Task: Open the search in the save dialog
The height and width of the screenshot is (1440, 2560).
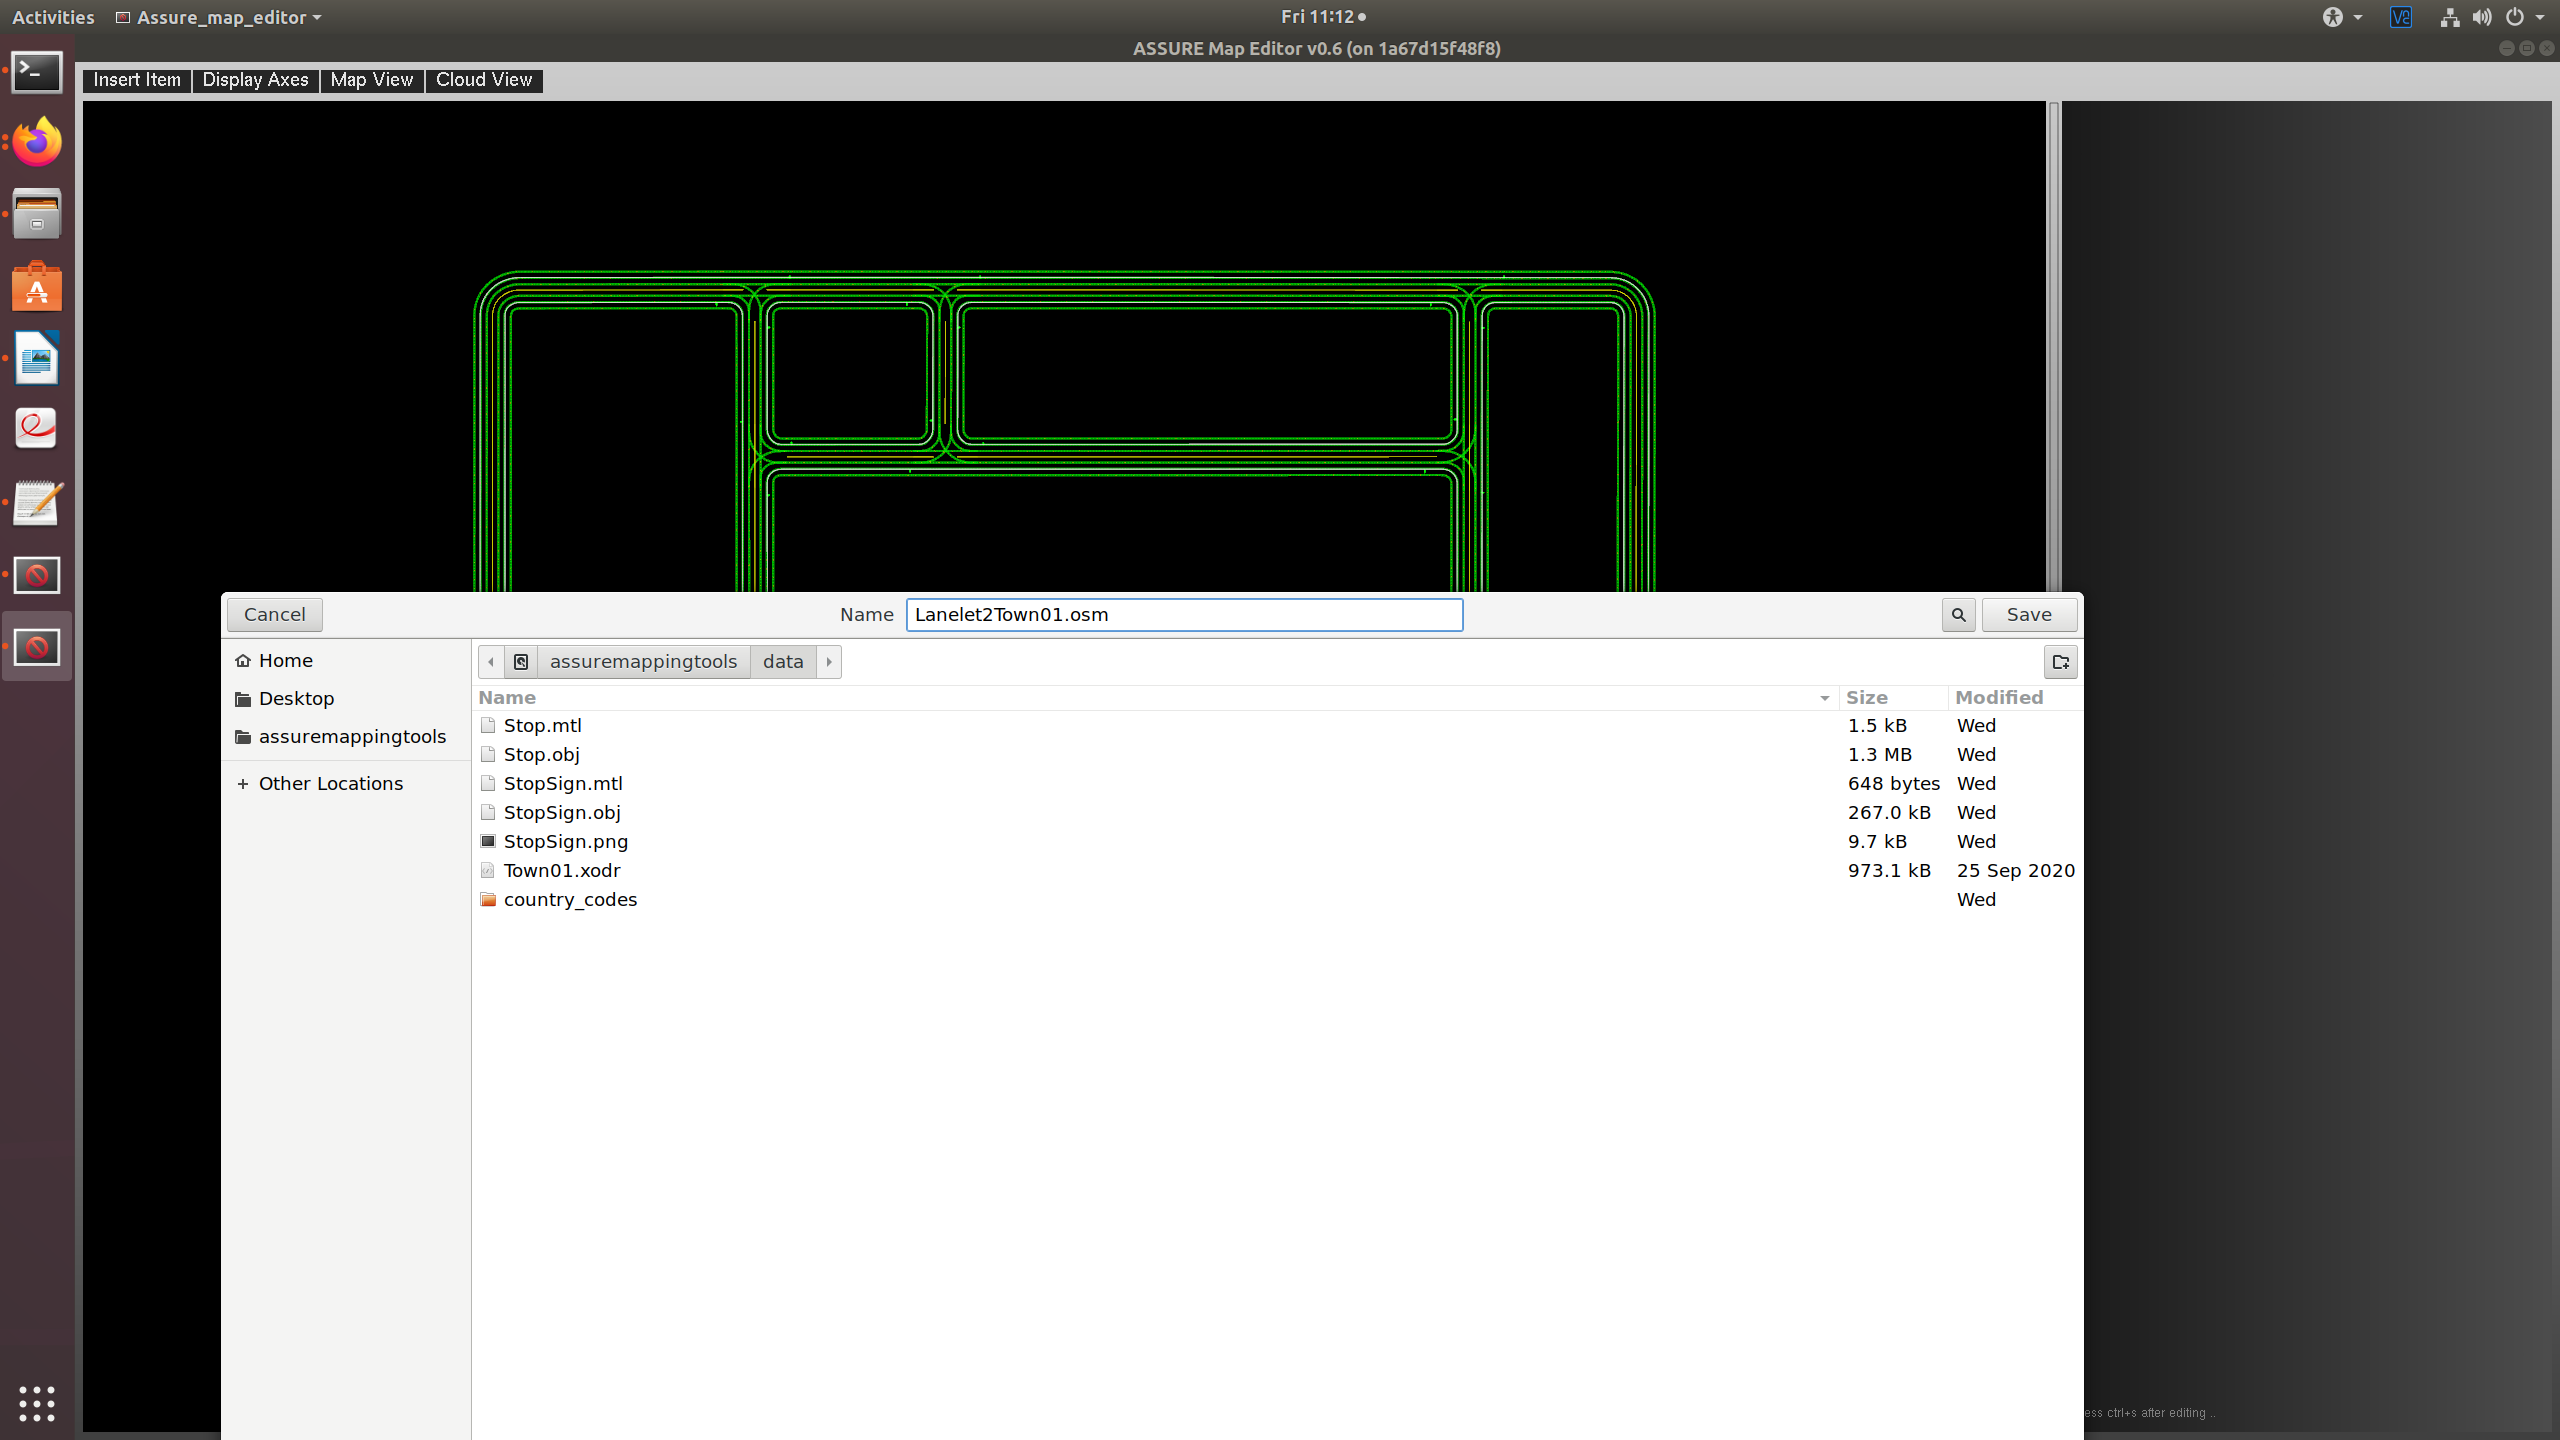Action: (x=1957, y=614)
